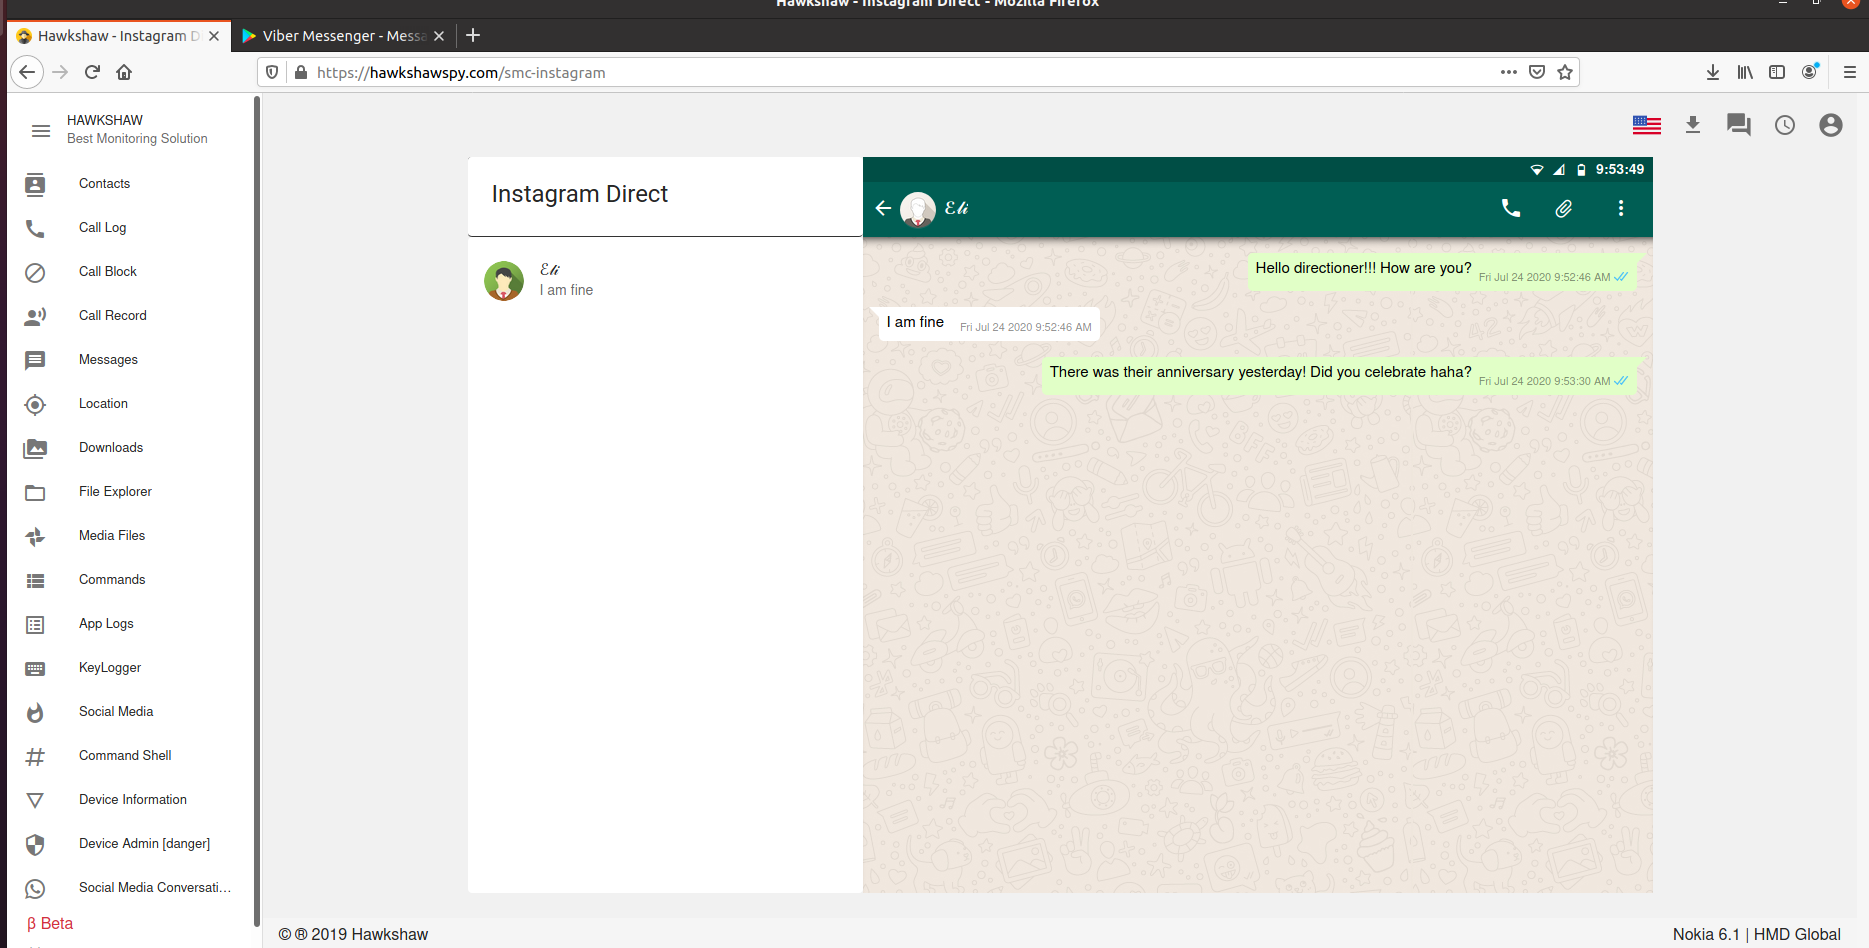Click the Location target icon
This screenshot has width=1869, height=948.
coord(35,404)
